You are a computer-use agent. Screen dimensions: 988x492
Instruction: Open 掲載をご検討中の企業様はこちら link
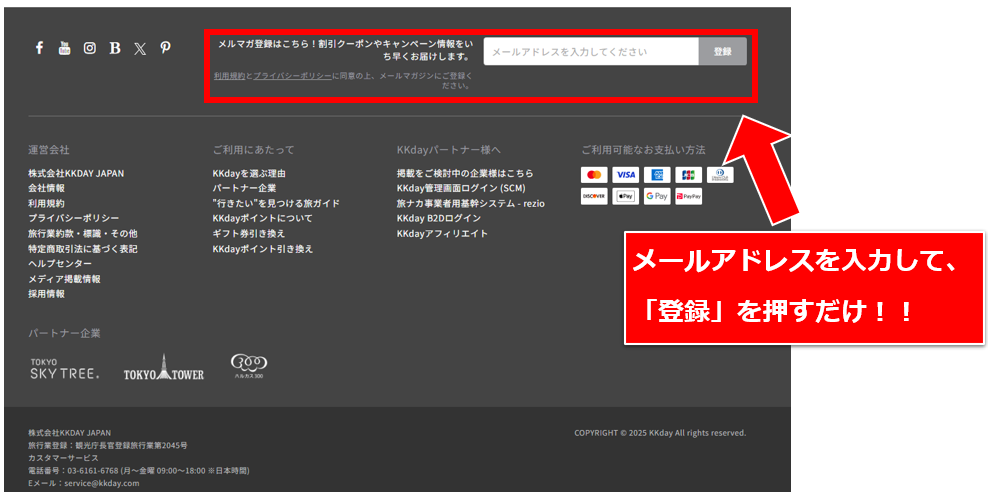pyautogui.click(x=465, y=173)
